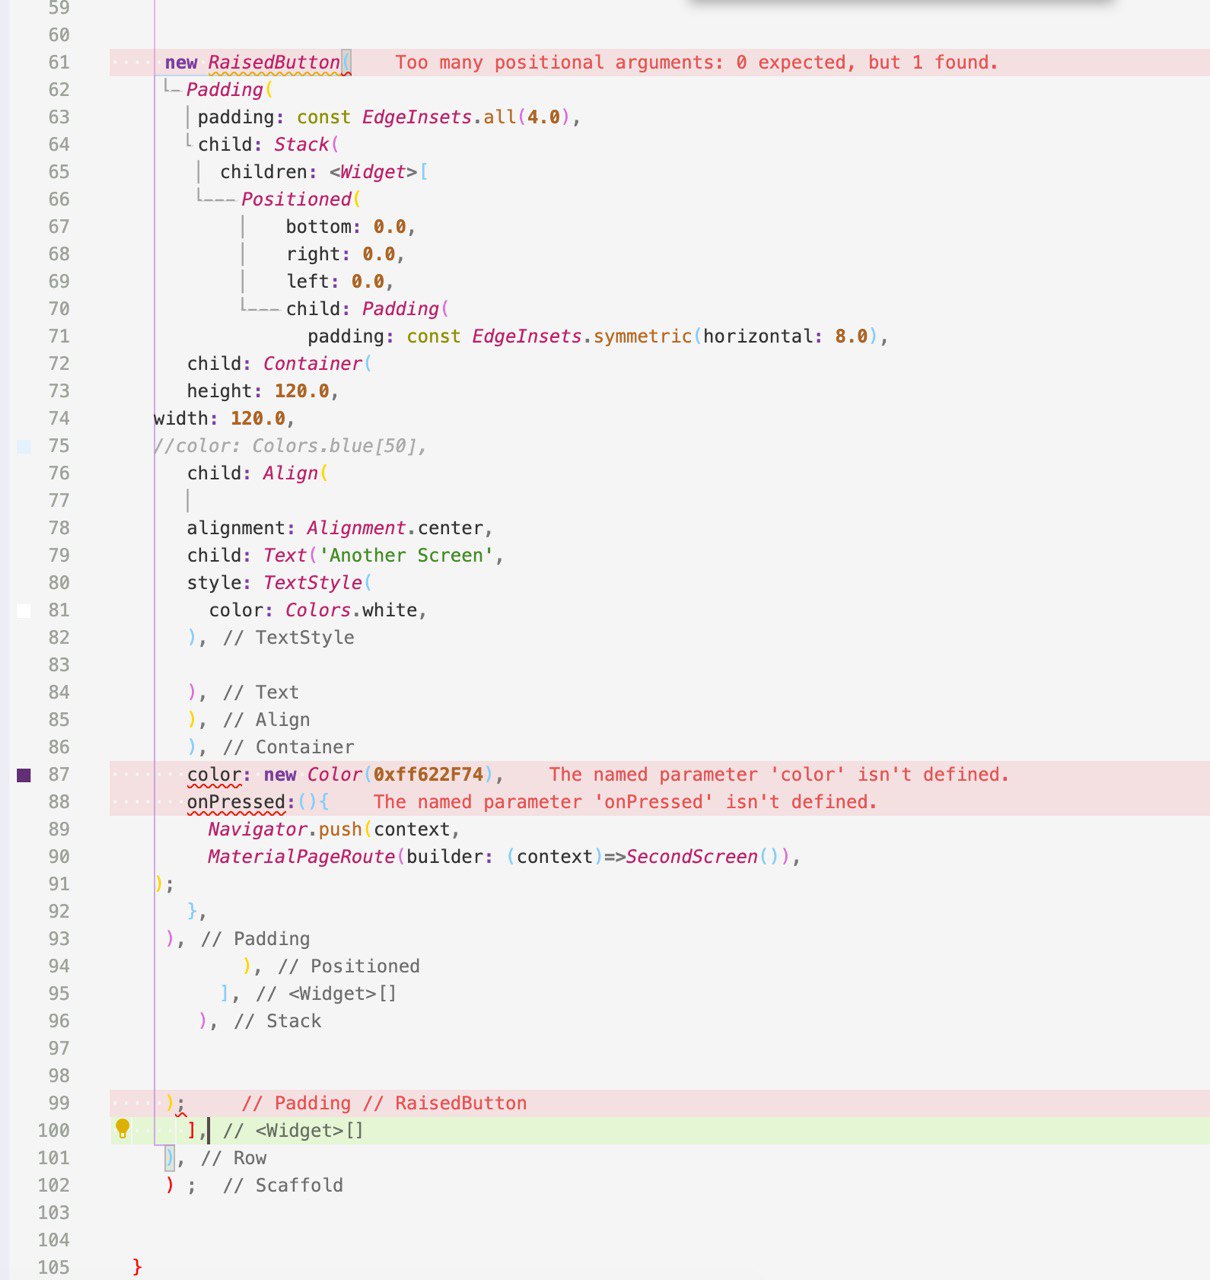Click children: <Widget>[ on line 65
The height and width of the screenshot is (1280, 1210).
tap(324, 172)
